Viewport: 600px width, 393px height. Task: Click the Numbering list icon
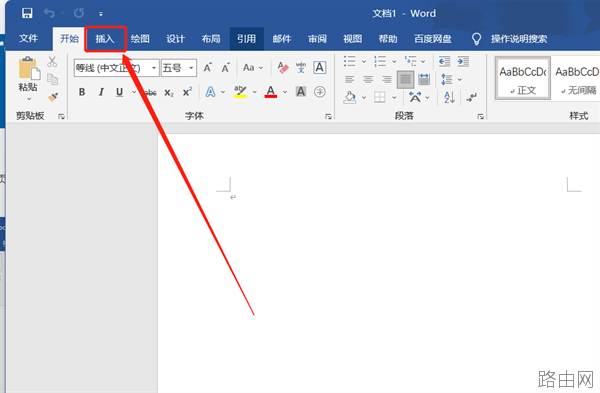click(380, 61)
